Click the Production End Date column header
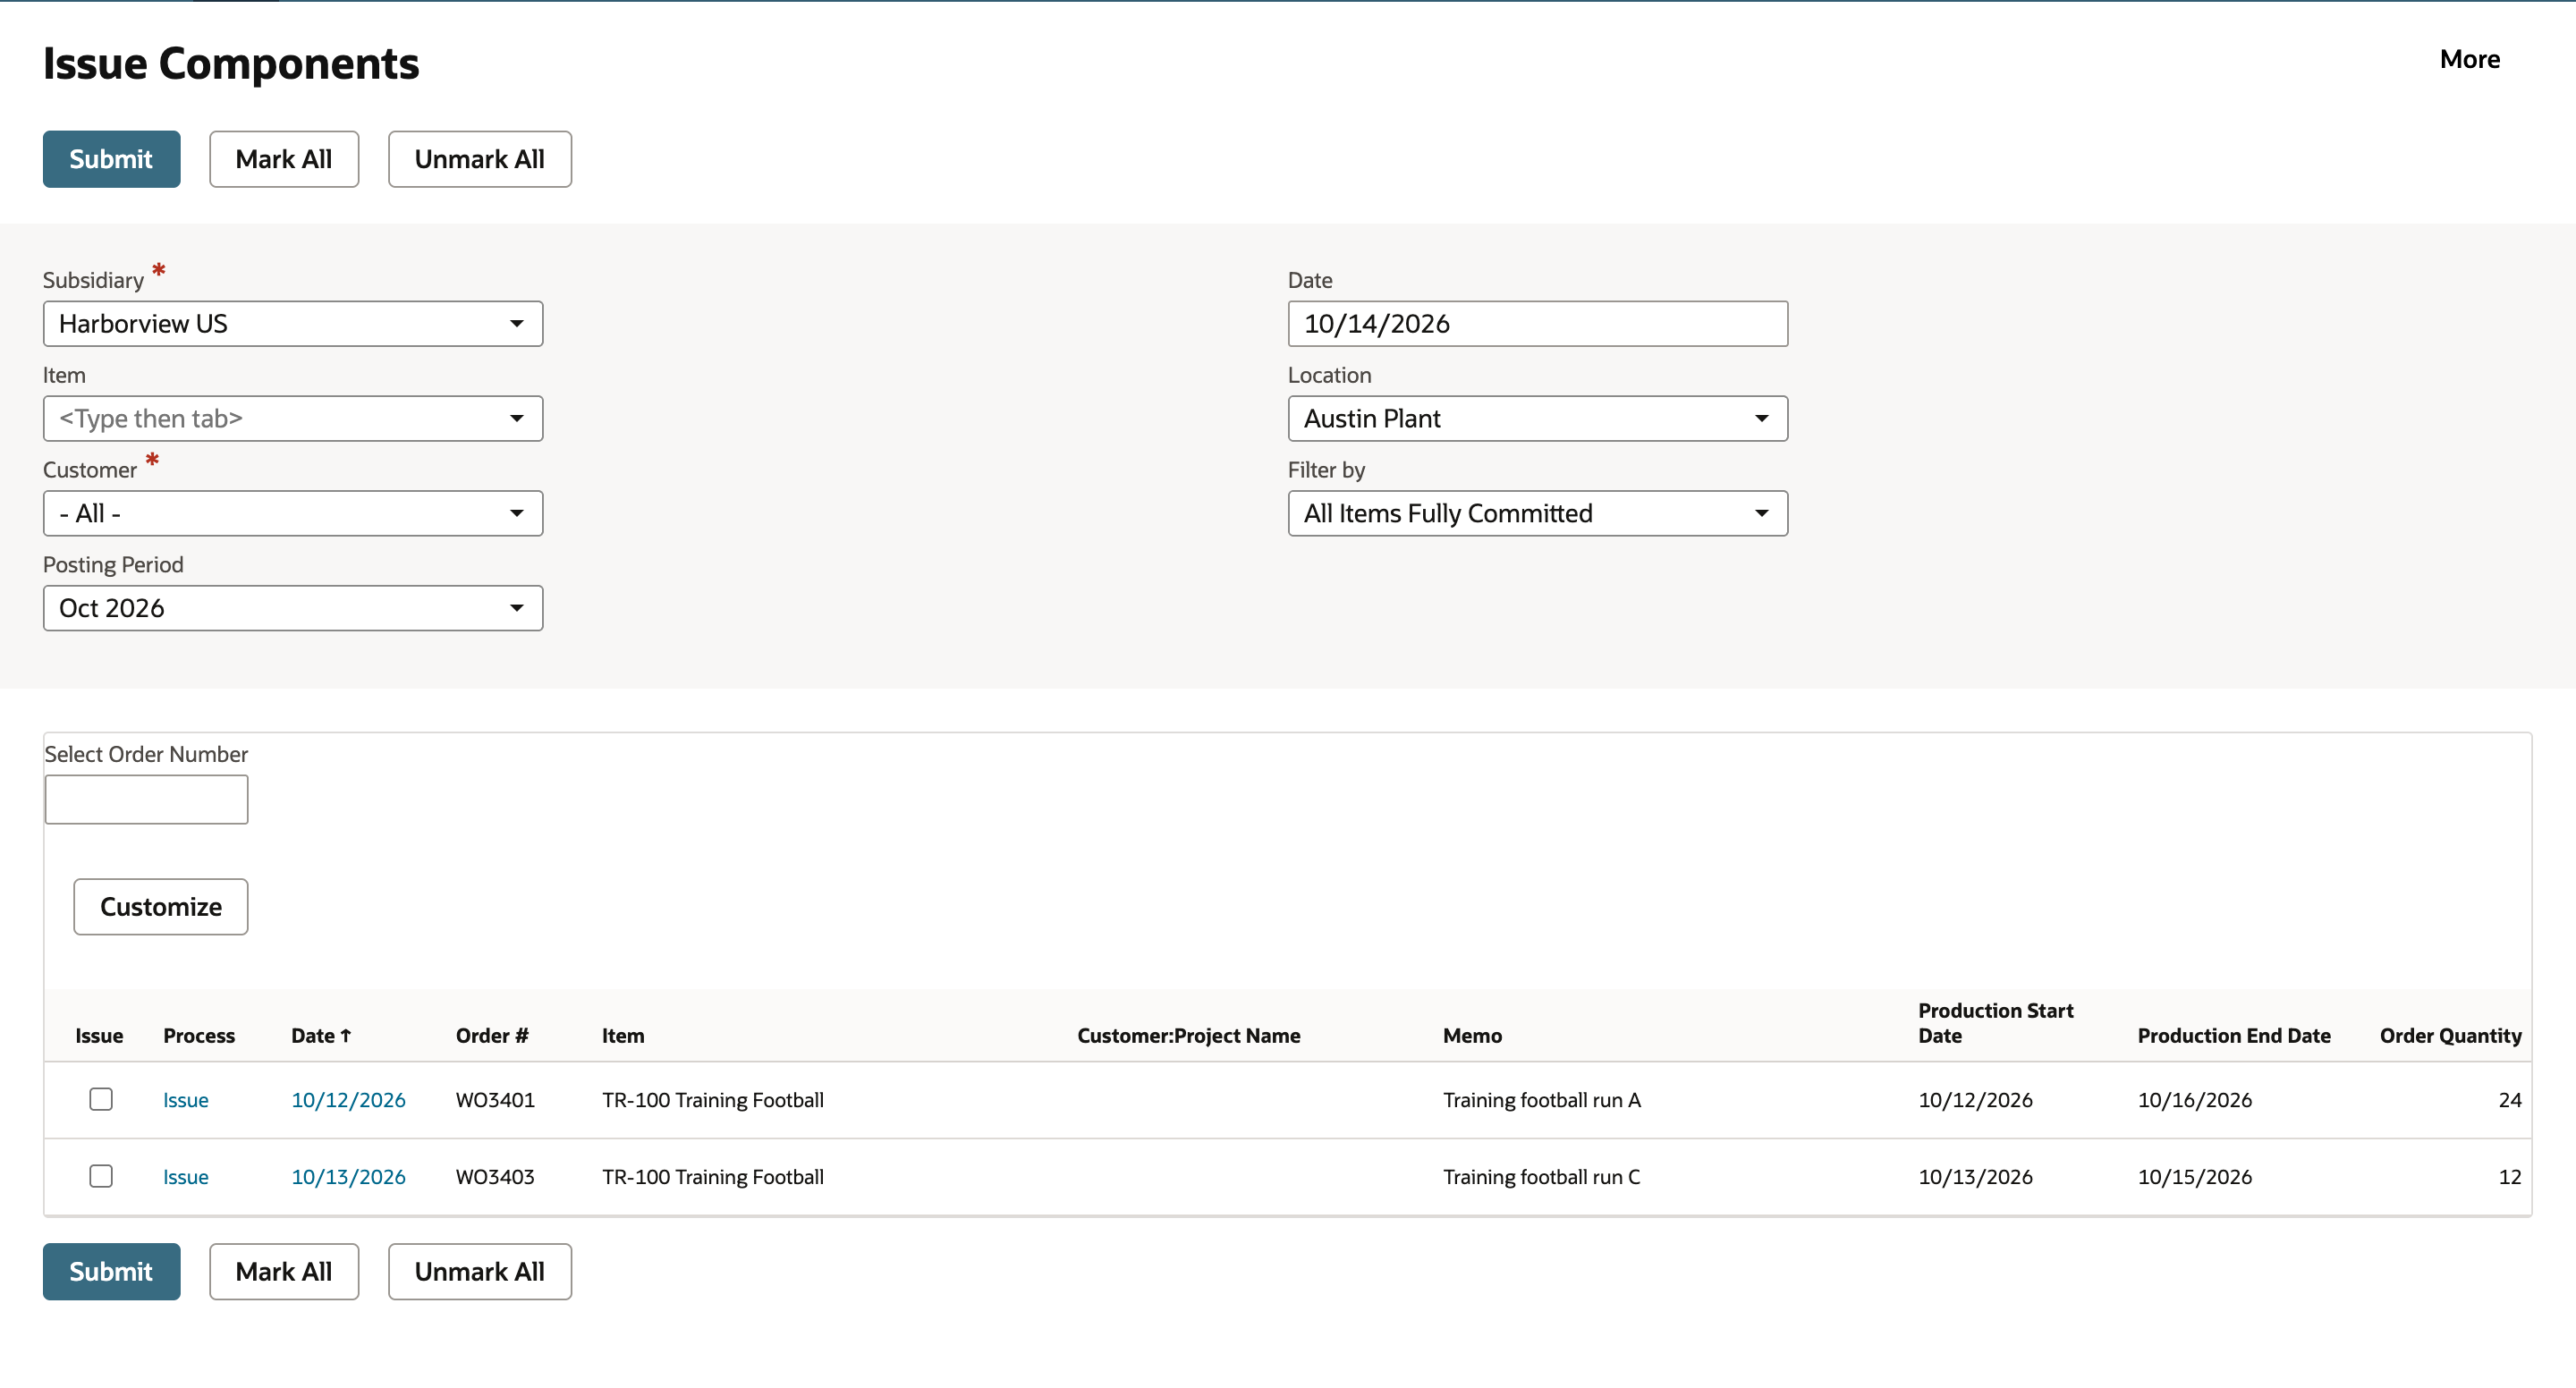Screen dimensions: 2576x1388 click(x=2234, y=1036)
